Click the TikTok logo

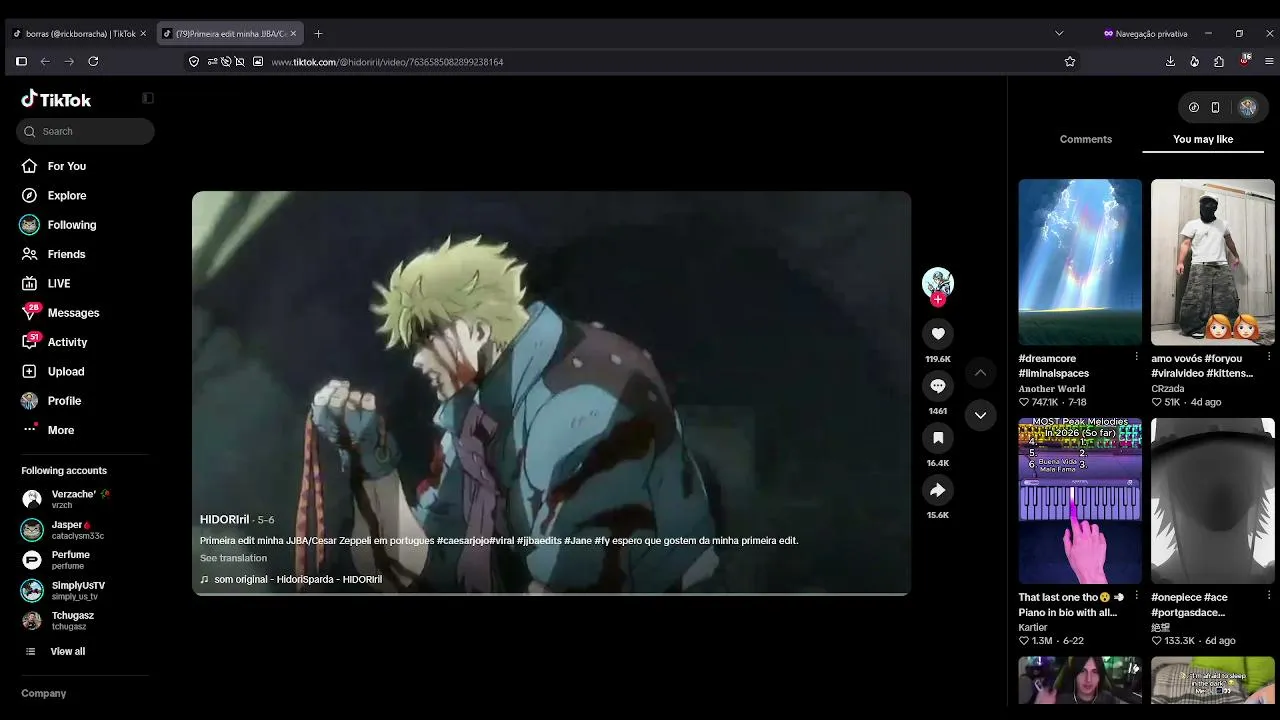click(x=56, y=99)
